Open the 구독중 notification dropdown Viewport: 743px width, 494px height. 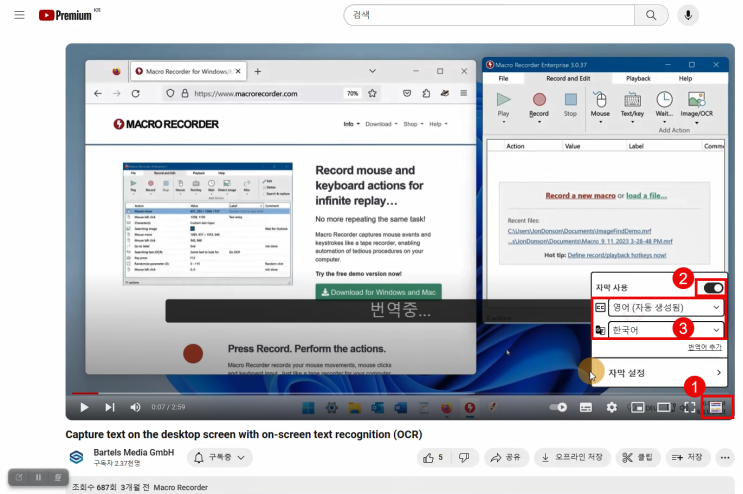pyautogui.click(x=220, y=458)
